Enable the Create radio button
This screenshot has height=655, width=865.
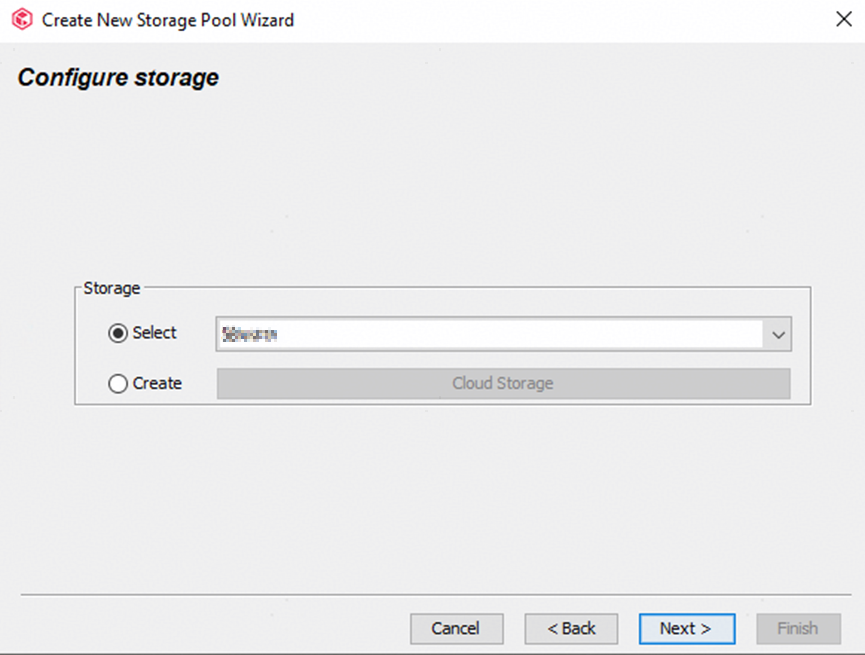[118, 384]
